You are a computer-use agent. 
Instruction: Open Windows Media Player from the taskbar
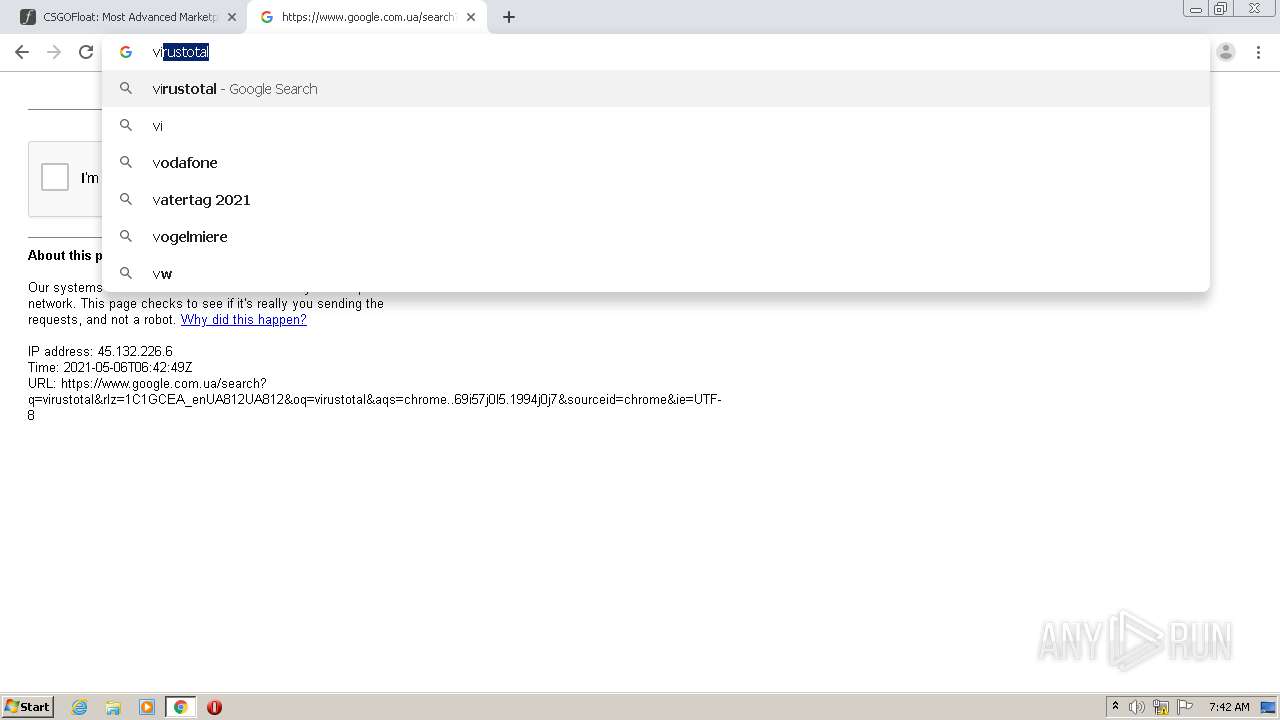point(147,707)
